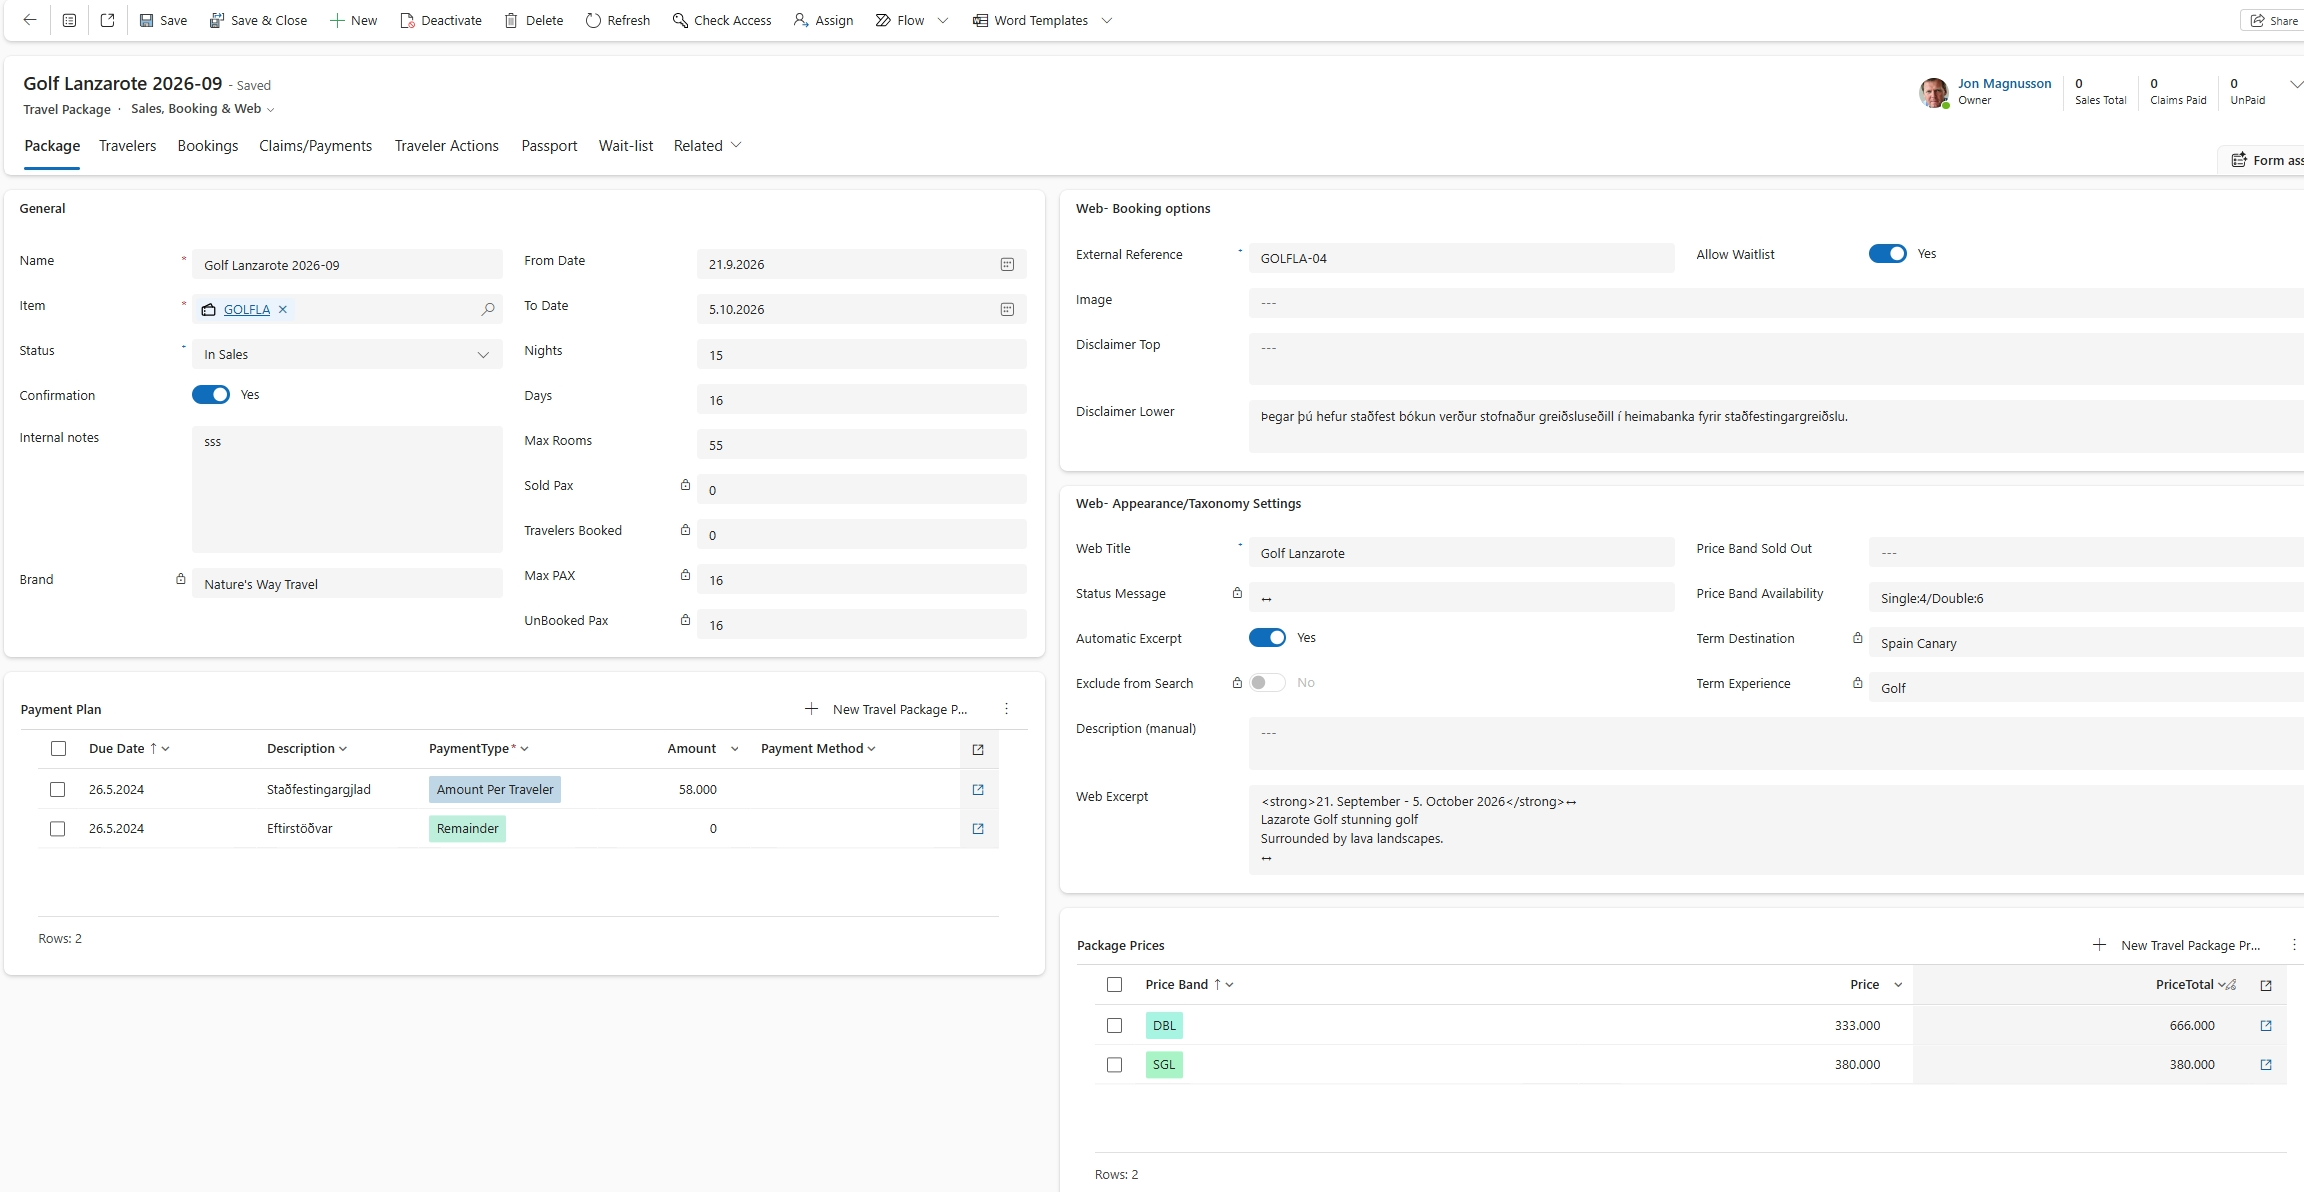This screenshot has width=2304, height=1192.
Task: Refresh the form
Action: click(618, 20)
